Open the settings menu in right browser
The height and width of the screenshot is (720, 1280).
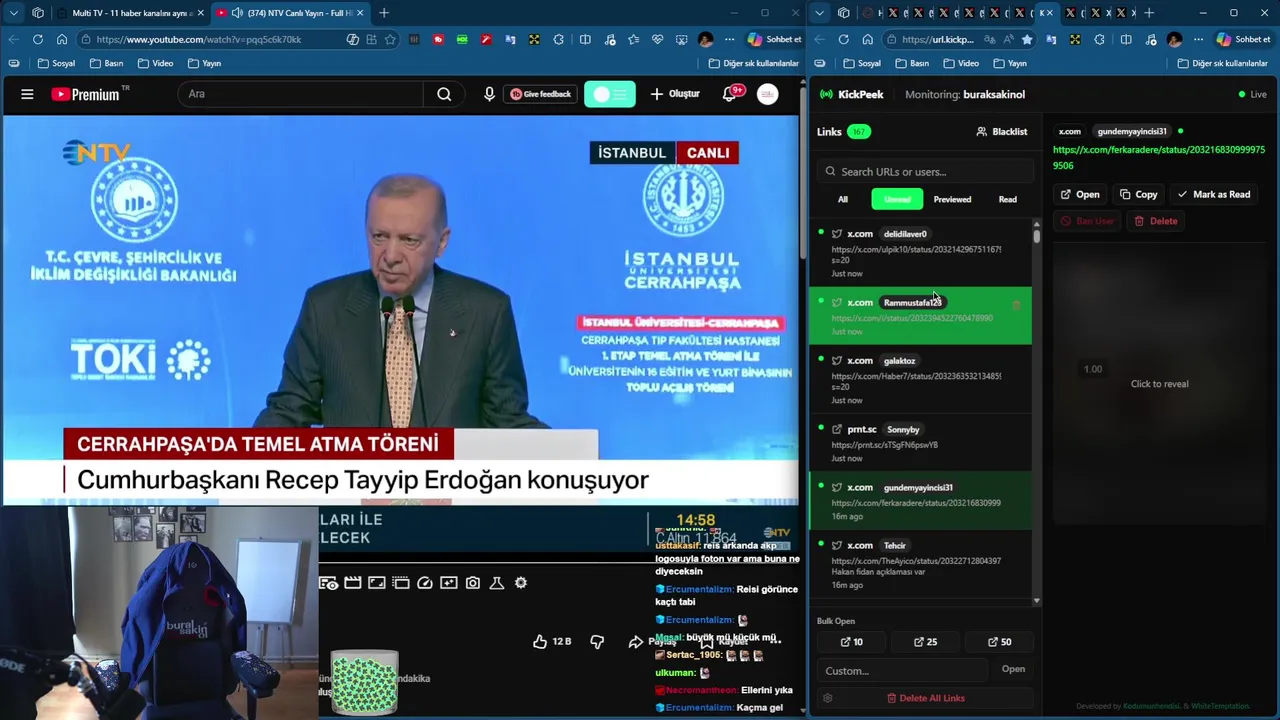(x=1197, y=39)
